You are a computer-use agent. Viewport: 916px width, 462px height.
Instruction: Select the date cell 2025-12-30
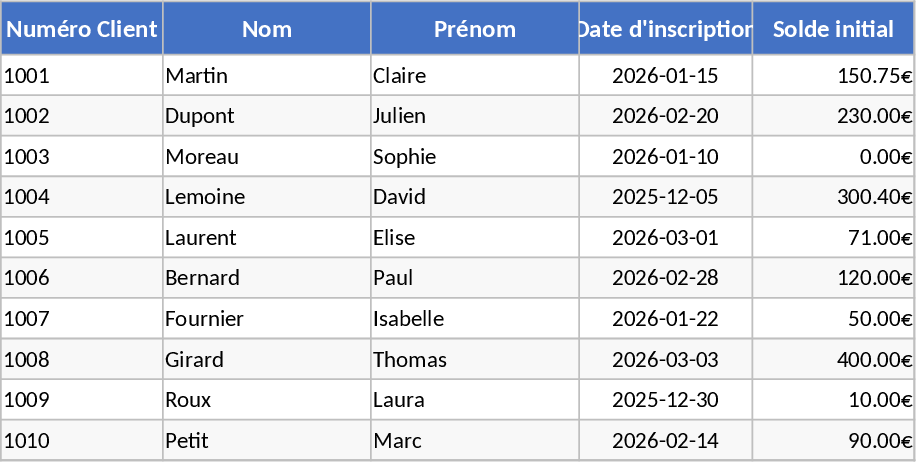point(665,400)
